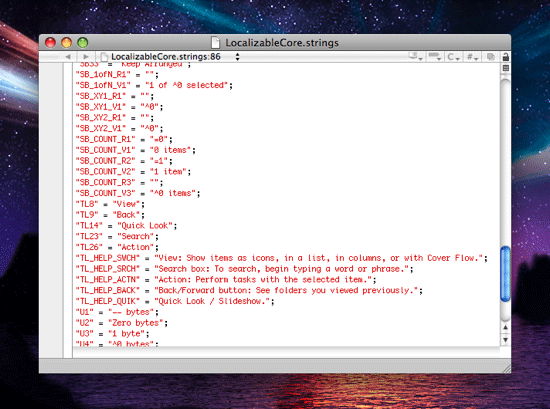The width and height of the screenshot is (550, 409).
Task: Click the scrollbar up arrow
Action: [x=505, y=327]
